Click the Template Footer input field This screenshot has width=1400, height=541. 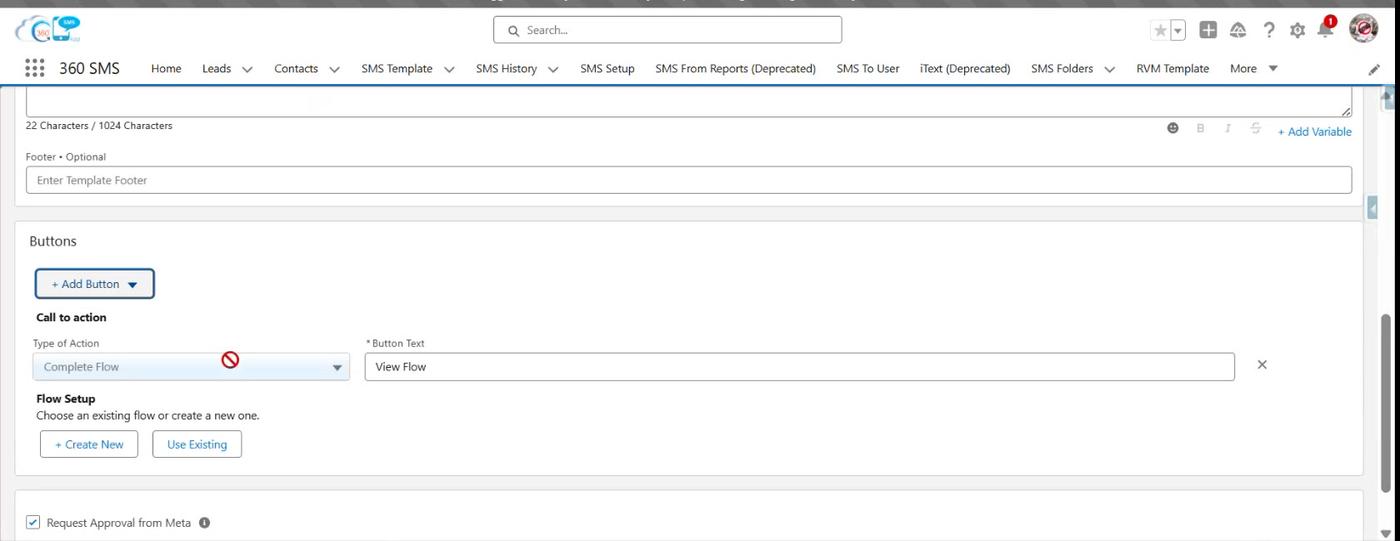(688, 180)
